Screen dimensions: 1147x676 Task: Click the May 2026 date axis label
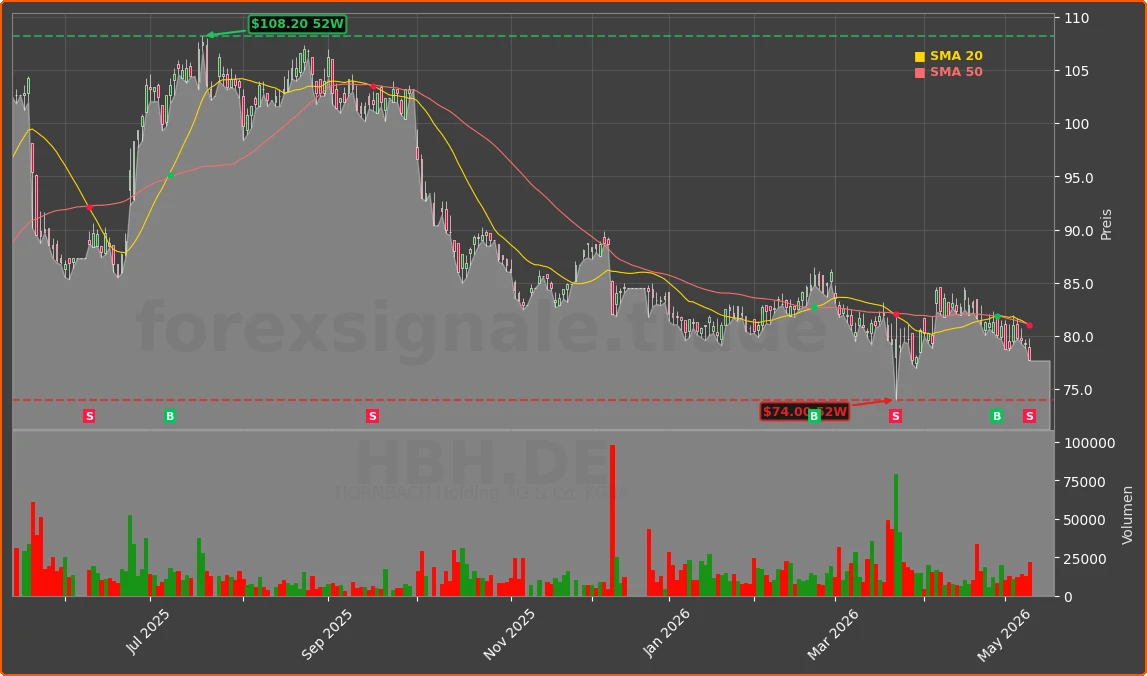tap(1004, 634)
